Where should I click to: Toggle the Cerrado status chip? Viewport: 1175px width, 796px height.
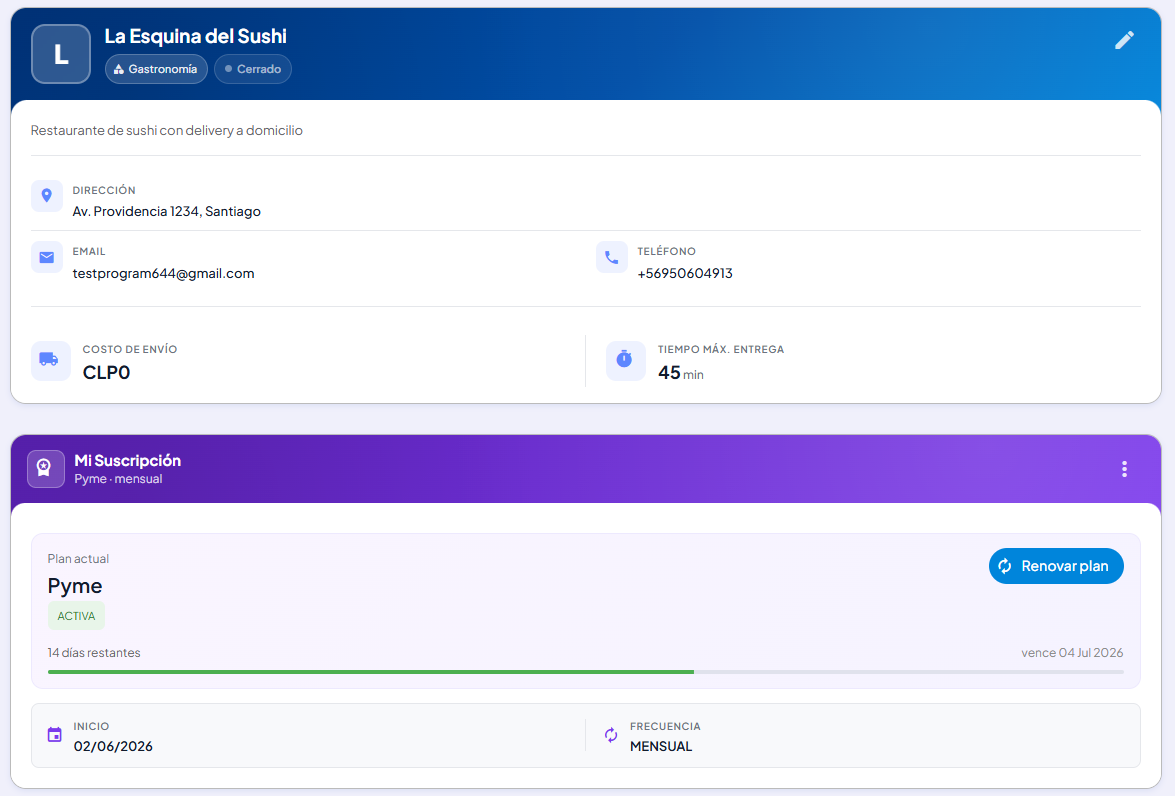253,69
